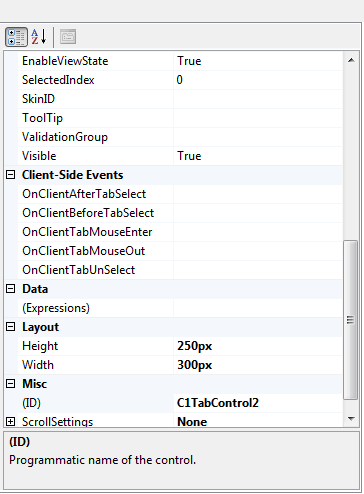Switch to Categorized view icon
364x494 pixels.
point(16,37)
